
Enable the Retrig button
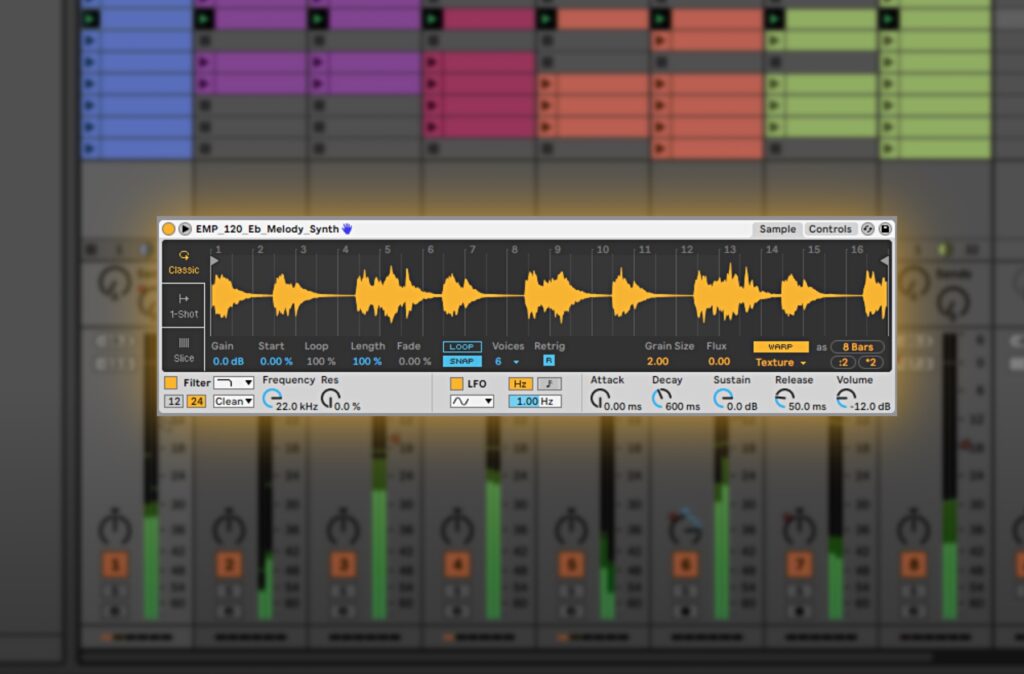549,358
